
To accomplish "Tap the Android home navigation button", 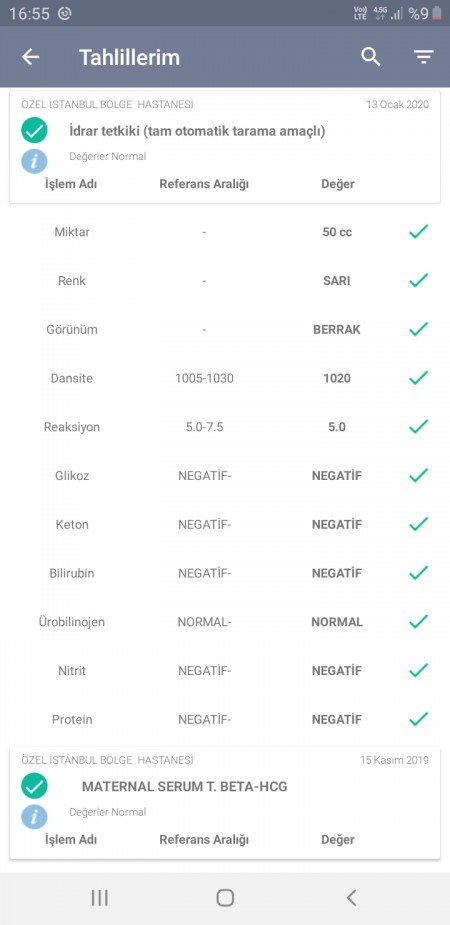I will [x=225, y=898].
